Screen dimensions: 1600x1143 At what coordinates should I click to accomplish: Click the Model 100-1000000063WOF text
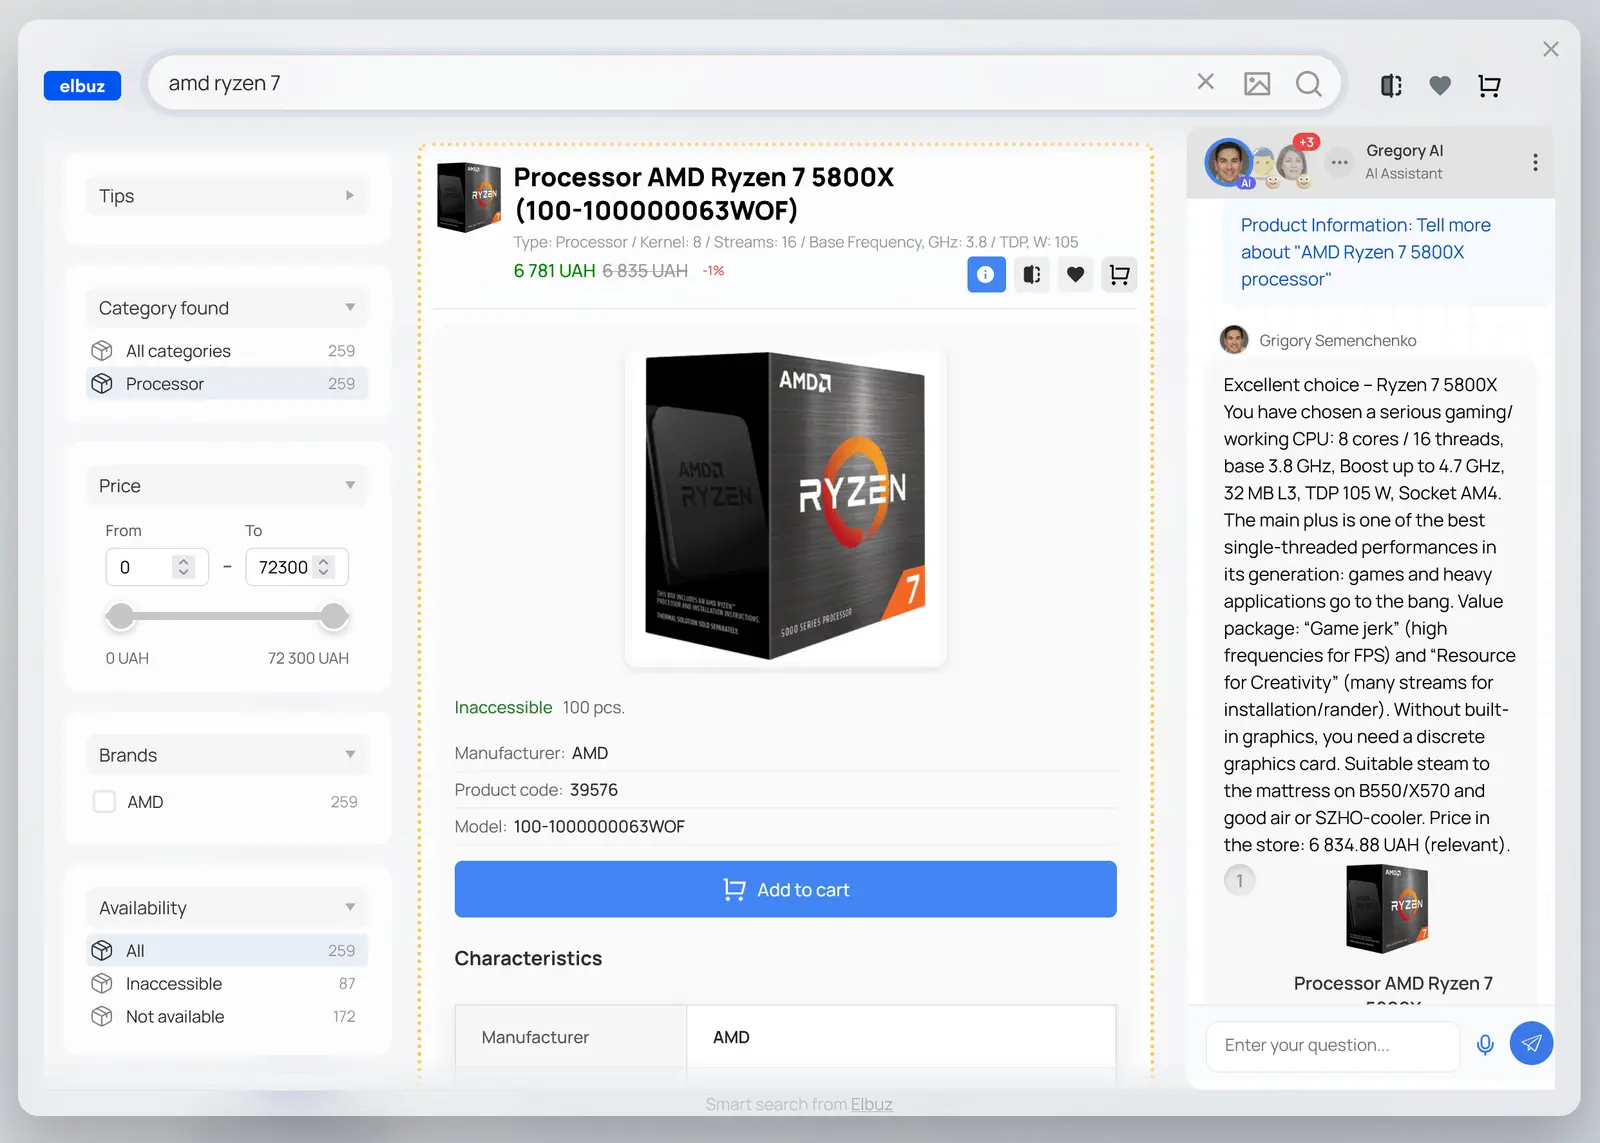[x=570, y=827]
